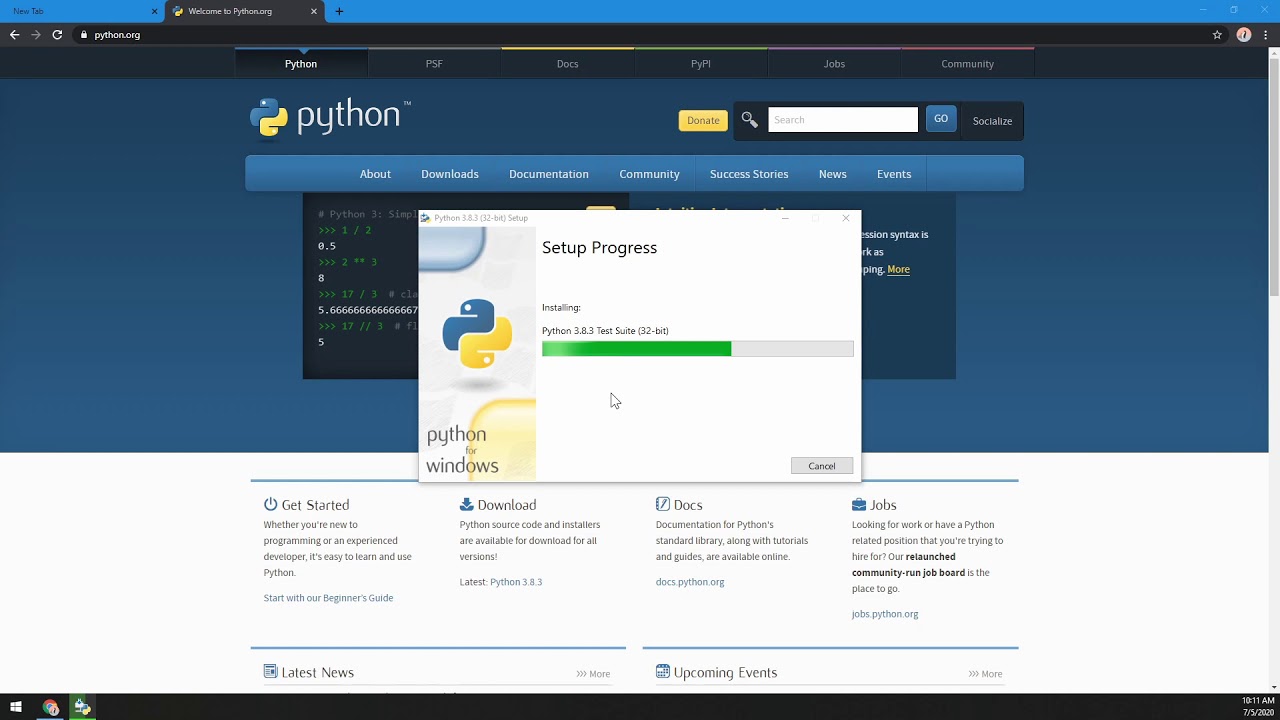Screen dimensions: 1280x720
Task: Click the Chrome back arrow
Action: click(x=14, y=34)
